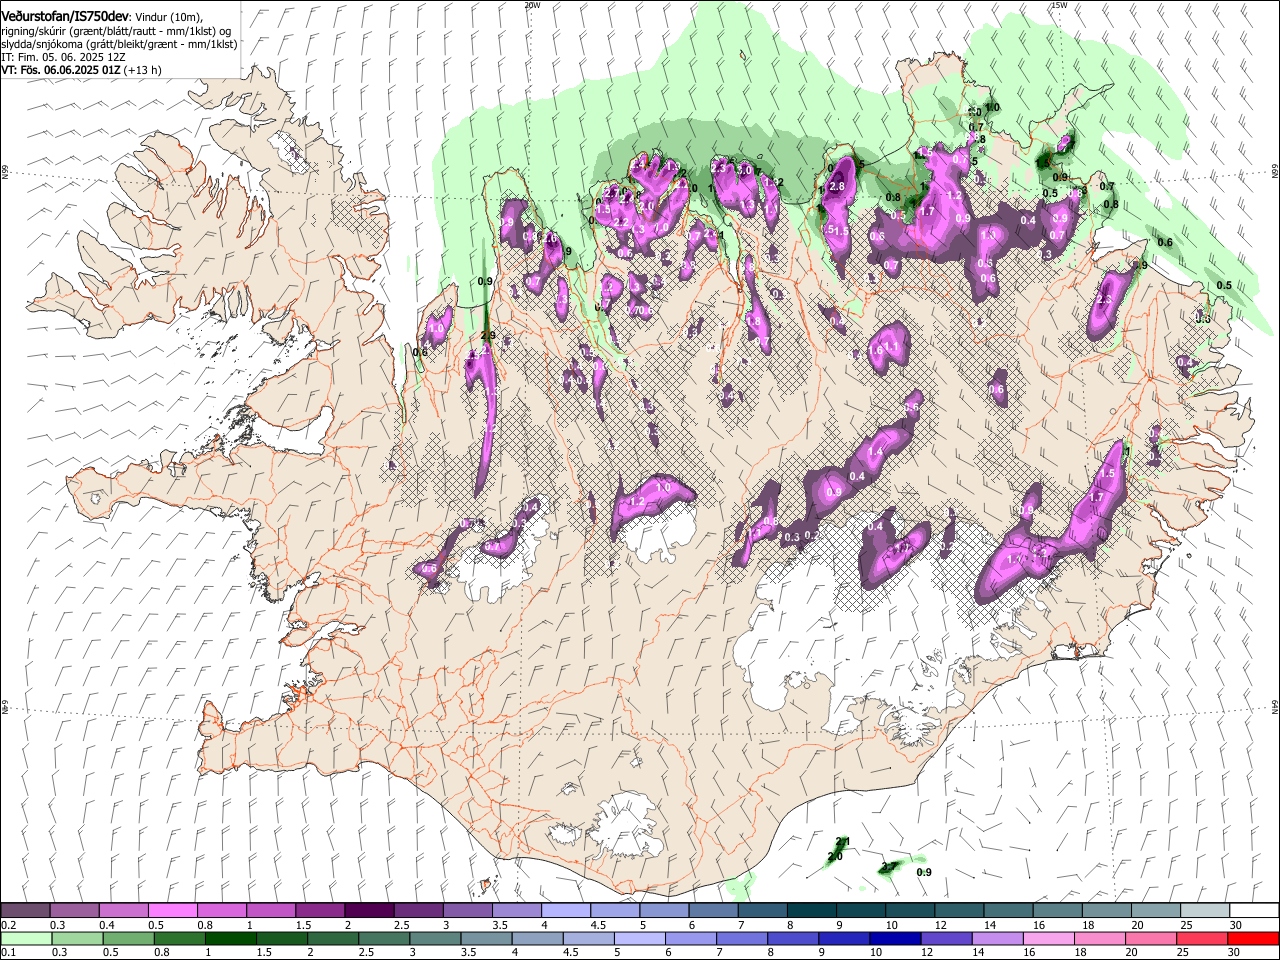Click bottom-row legend swatch between 18 and 20
The width and height of the screenshot is (1280, 960).
(x=1099, y=939)
